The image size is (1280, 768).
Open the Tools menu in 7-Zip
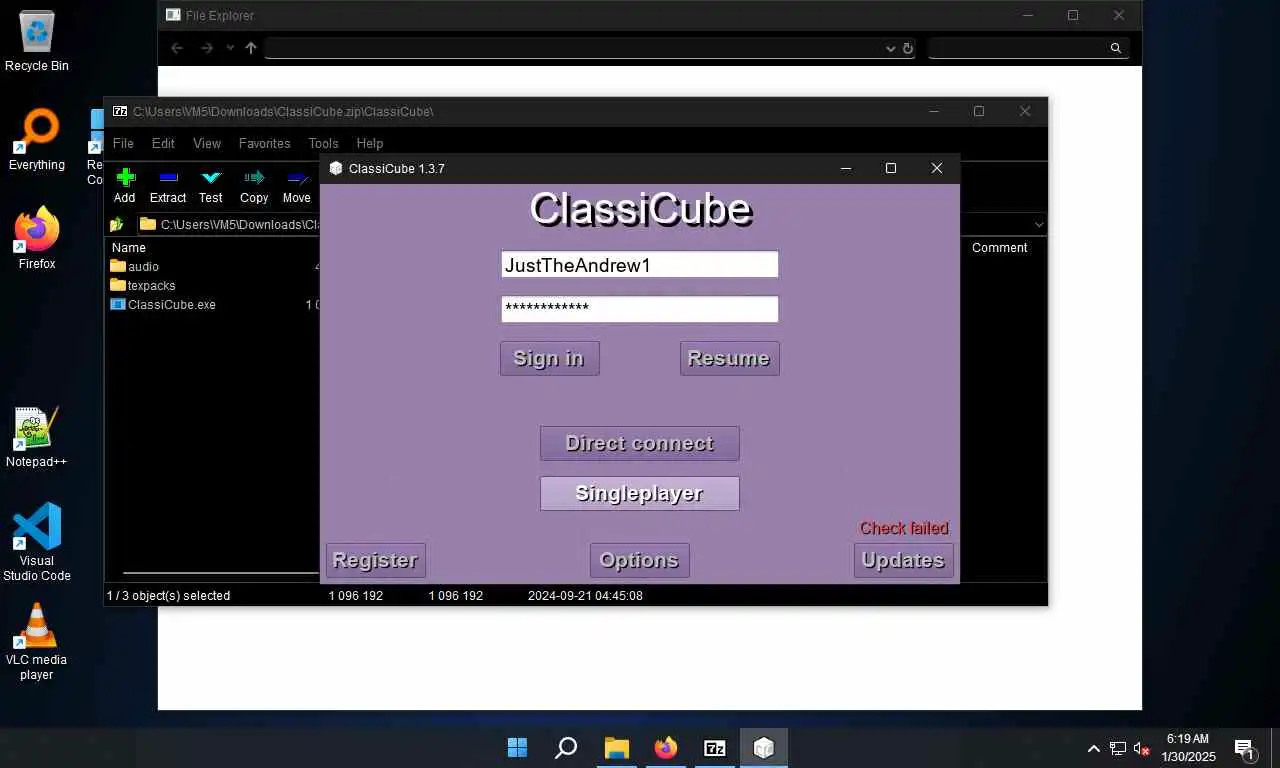323,143
